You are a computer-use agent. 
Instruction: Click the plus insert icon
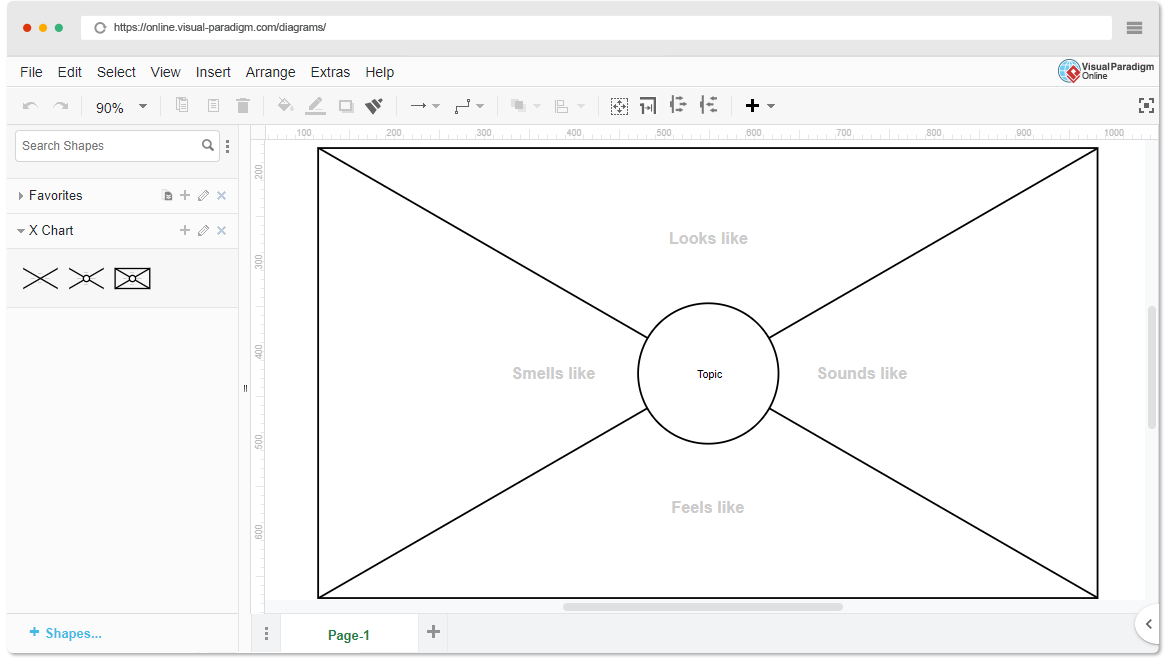752,106
